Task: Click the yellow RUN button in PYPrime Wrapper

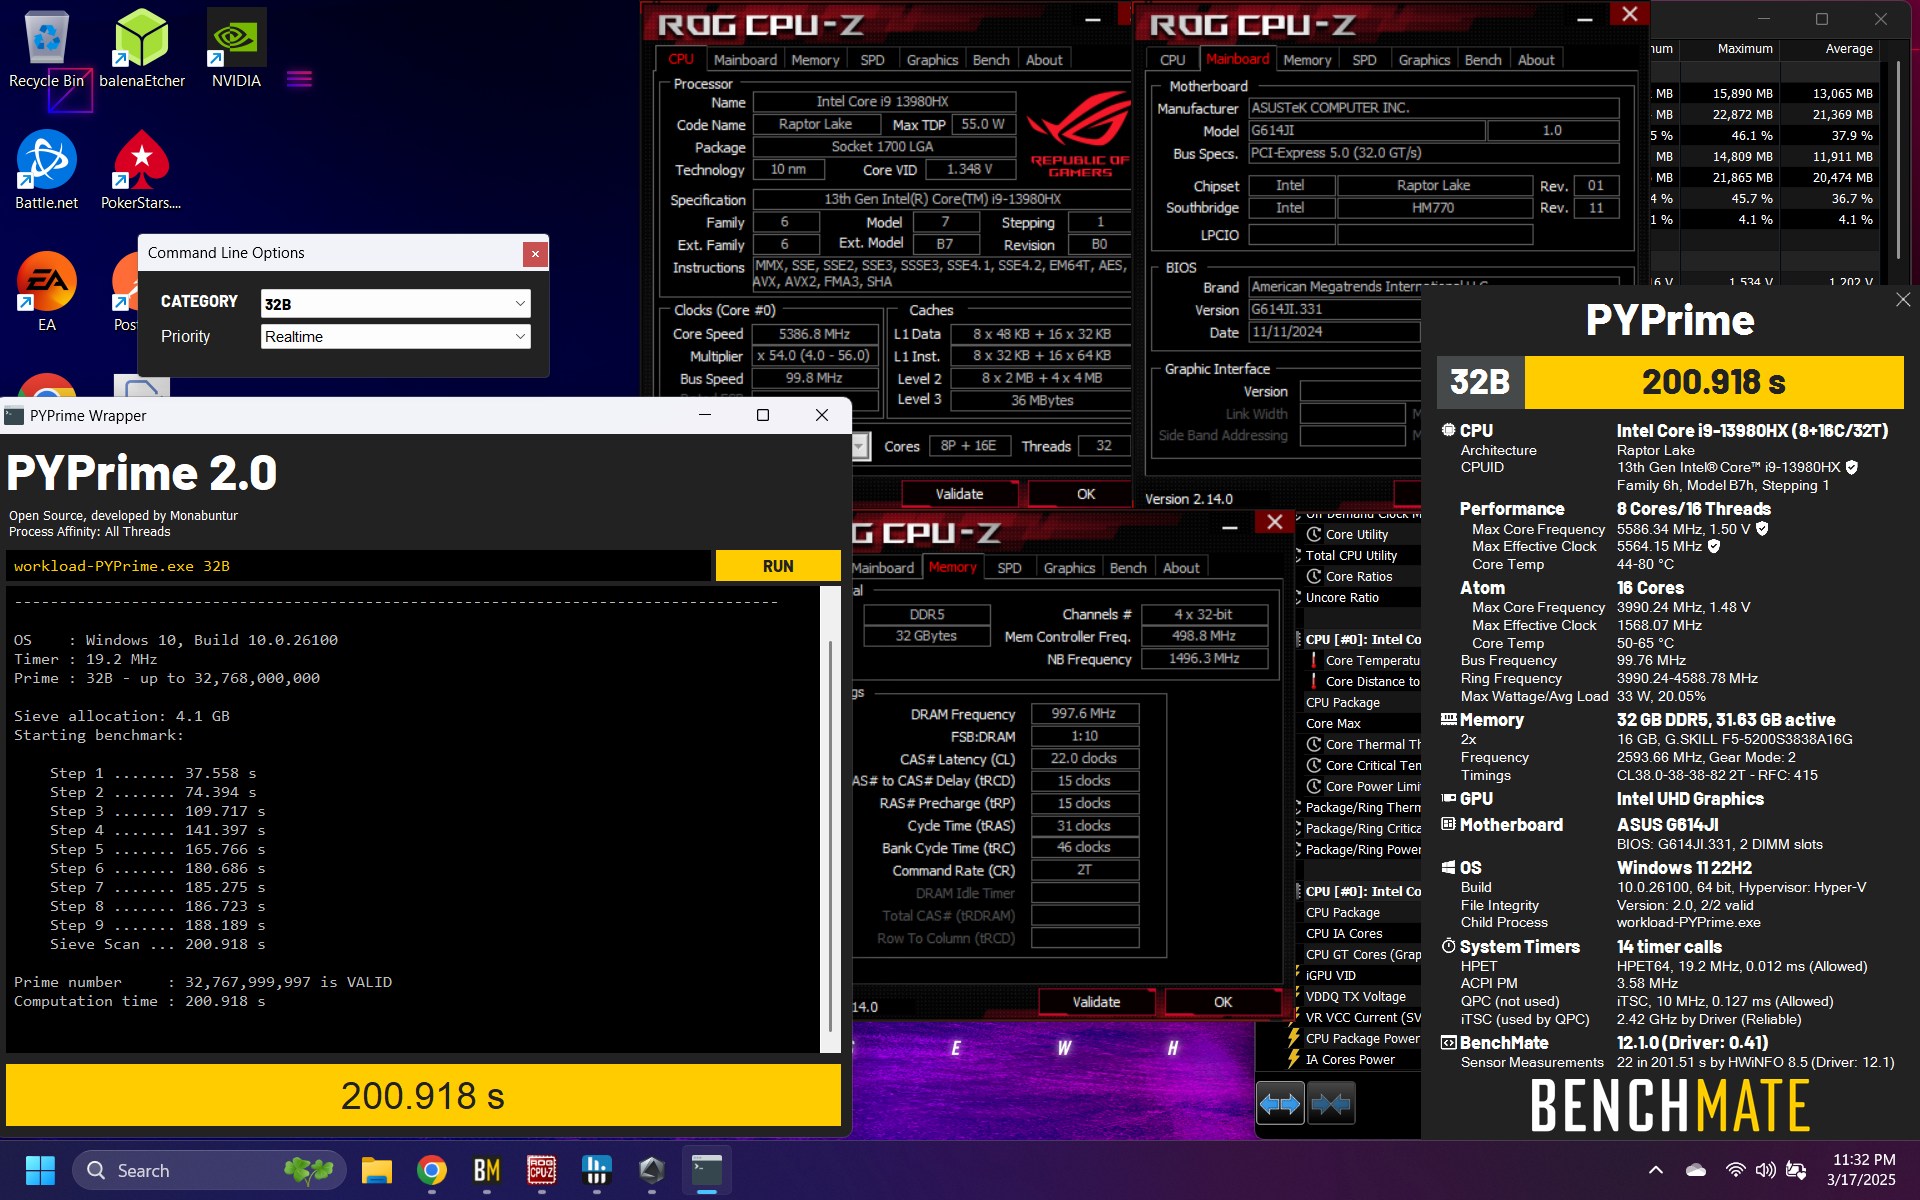Action: tap(778, 566)
